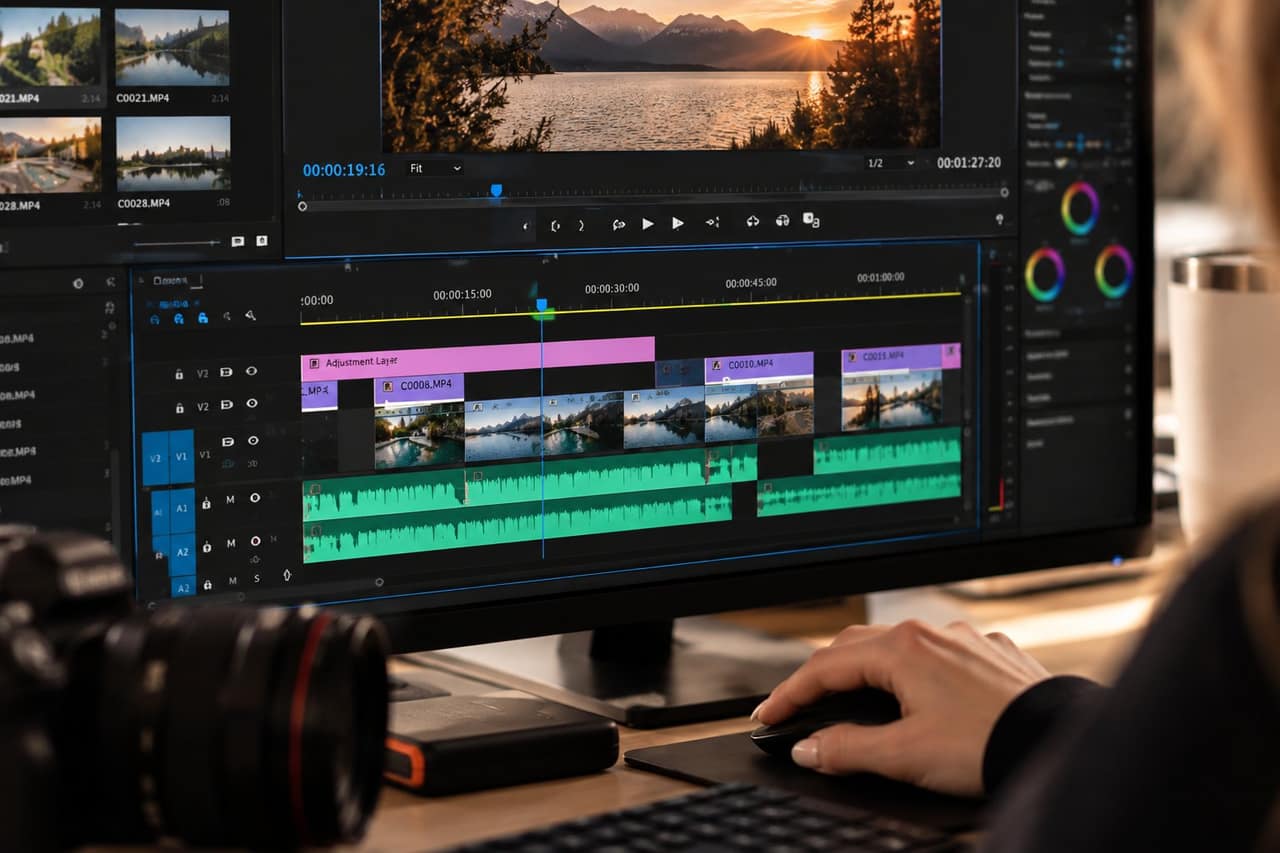Select the C0028.MP4 thumbnail in the Project panel

click(x=174, y=154)
